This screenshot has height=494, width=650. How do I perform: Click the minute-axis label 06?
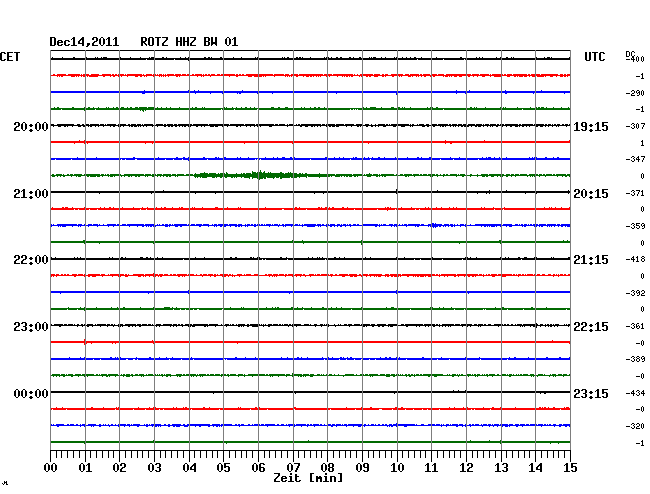coord(258,468)
